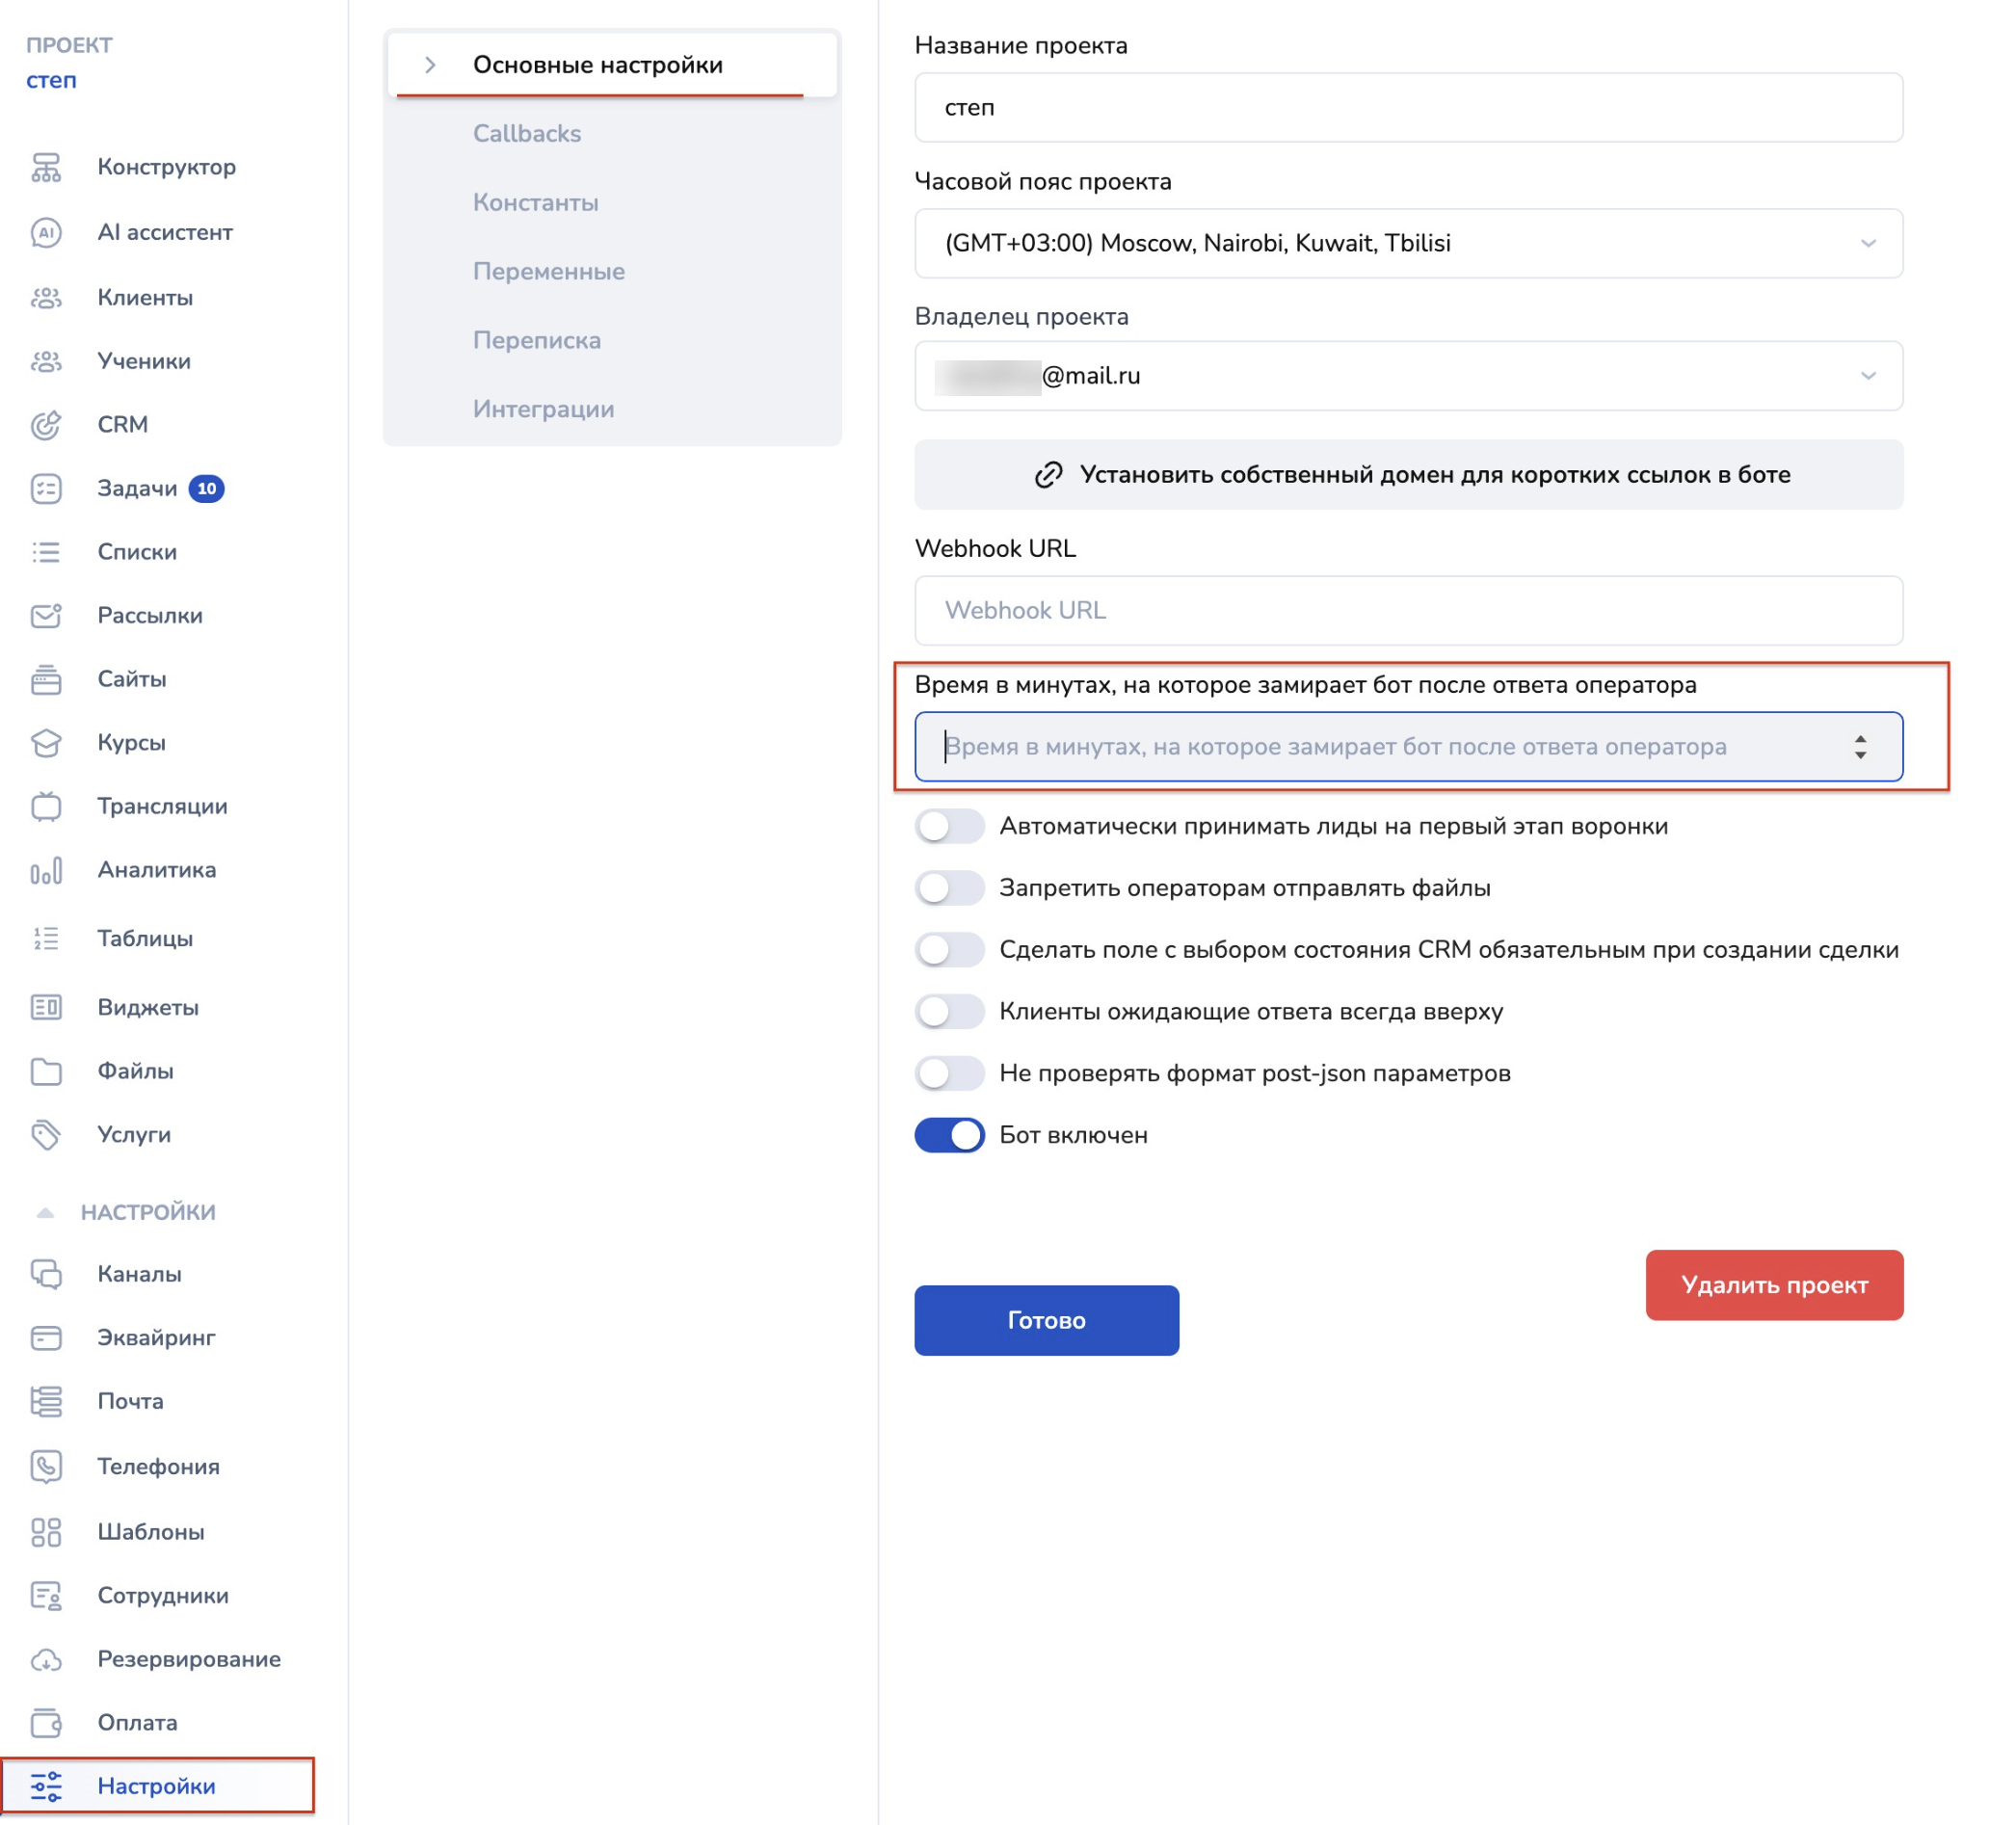Screen dimensions: 2016x1825
Task: Click the red Удалить проект button
Action: [x=1773, y=1285]
